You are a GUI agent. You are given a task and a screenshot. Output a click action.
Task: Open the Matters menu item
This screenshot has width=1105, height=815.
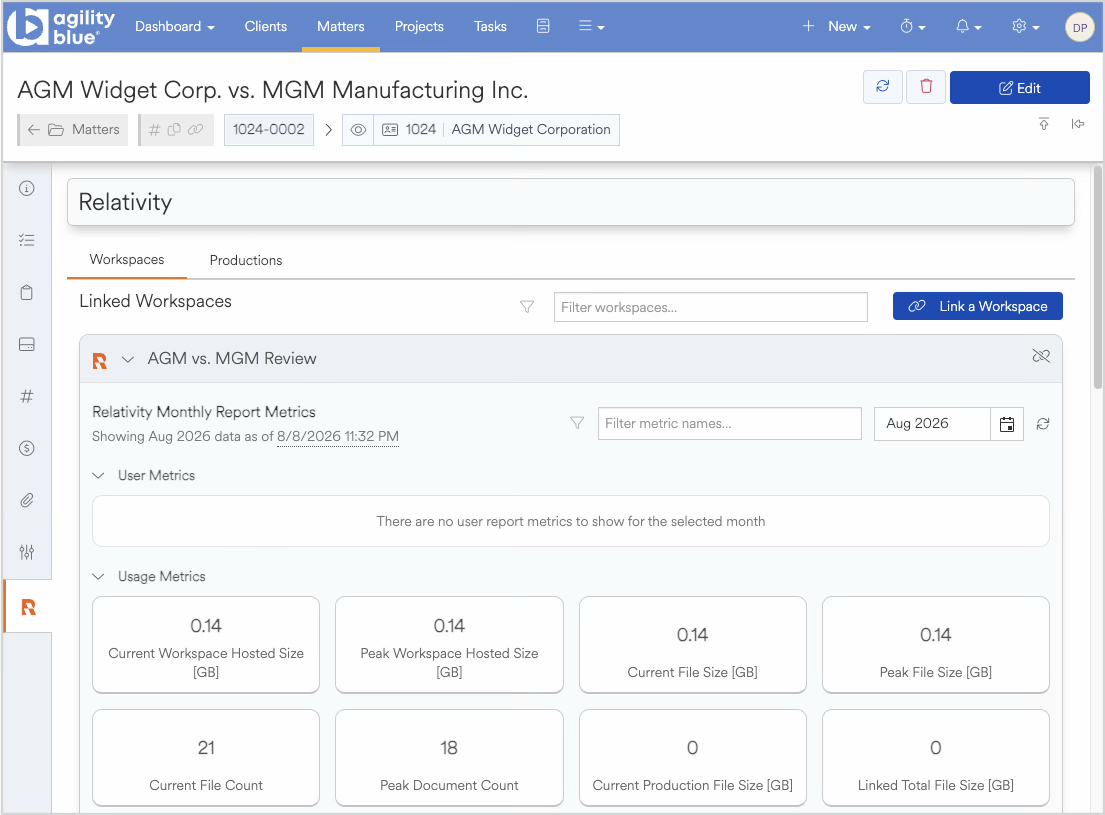tap(340, 27)
